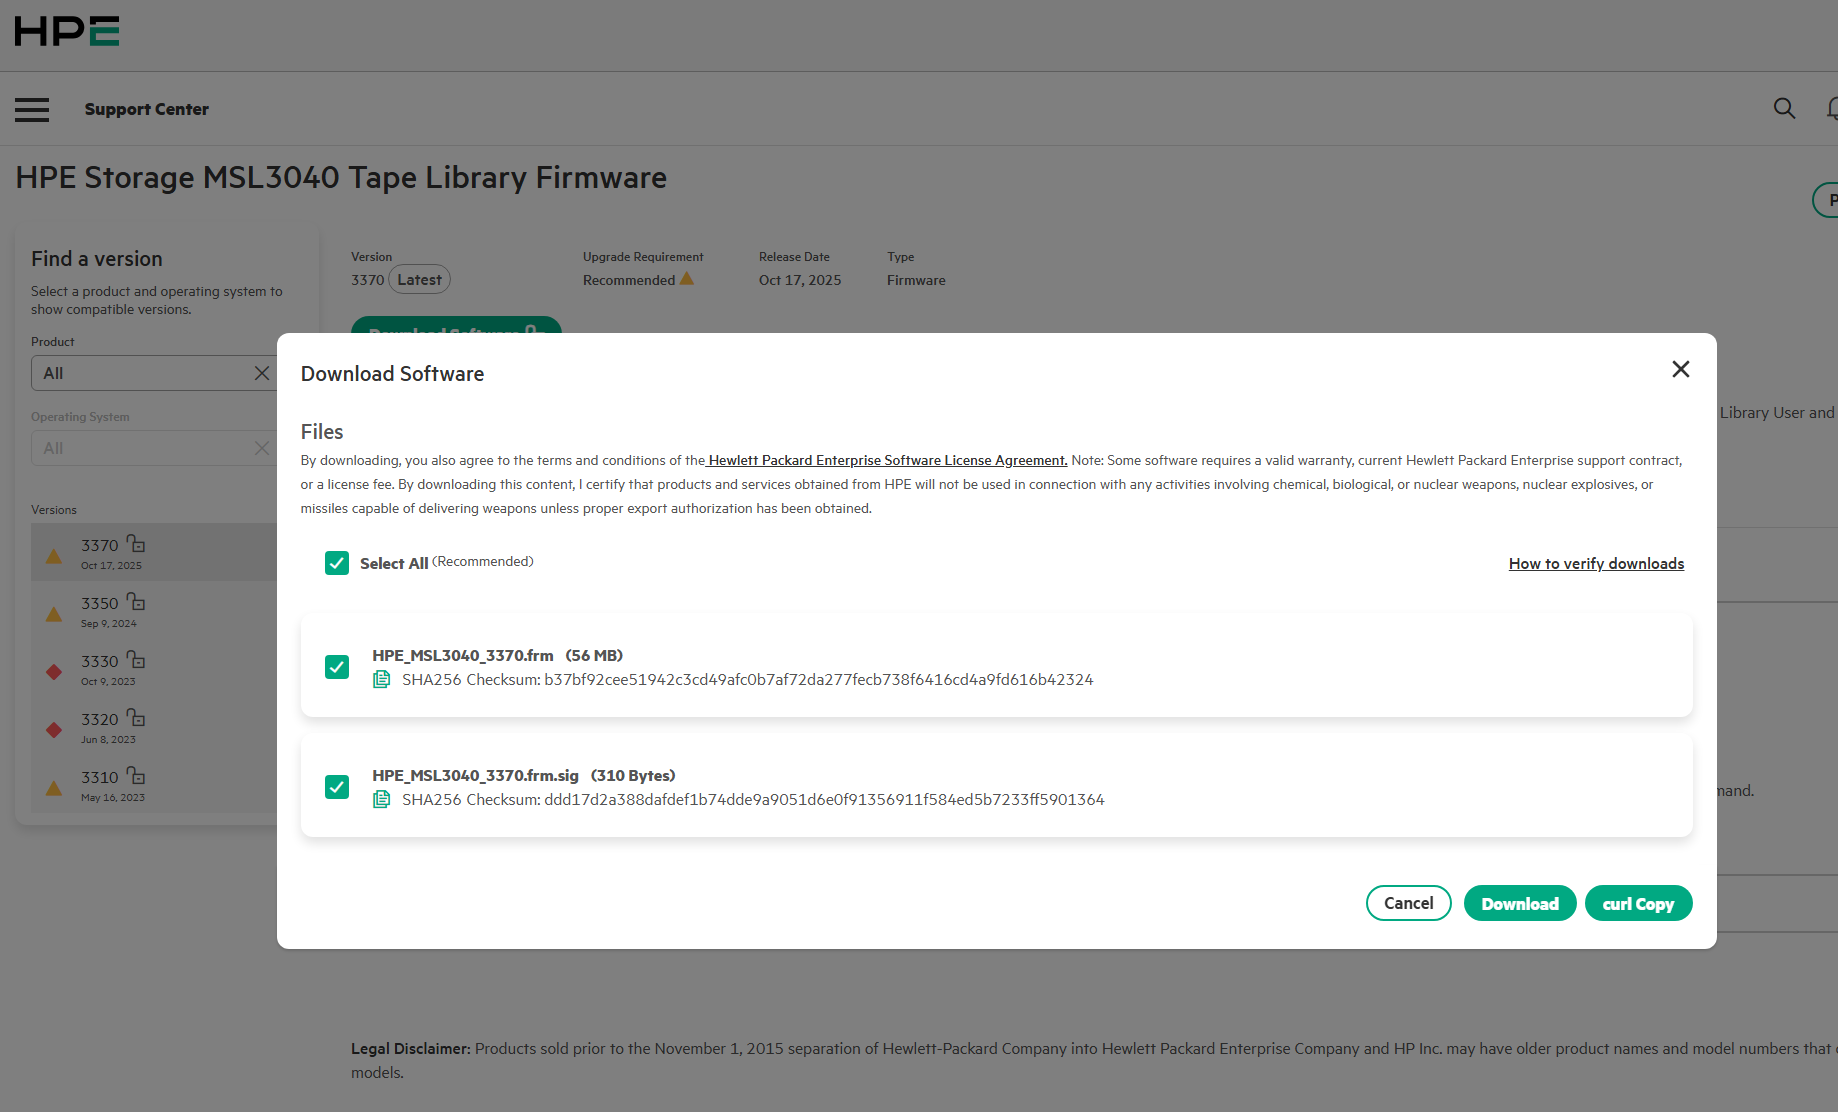Toggle the HPE_MSL3040_3370.frm.sig checkbox
Viewport: 1838px width, 1112px height.
click(x=337, y=787)
